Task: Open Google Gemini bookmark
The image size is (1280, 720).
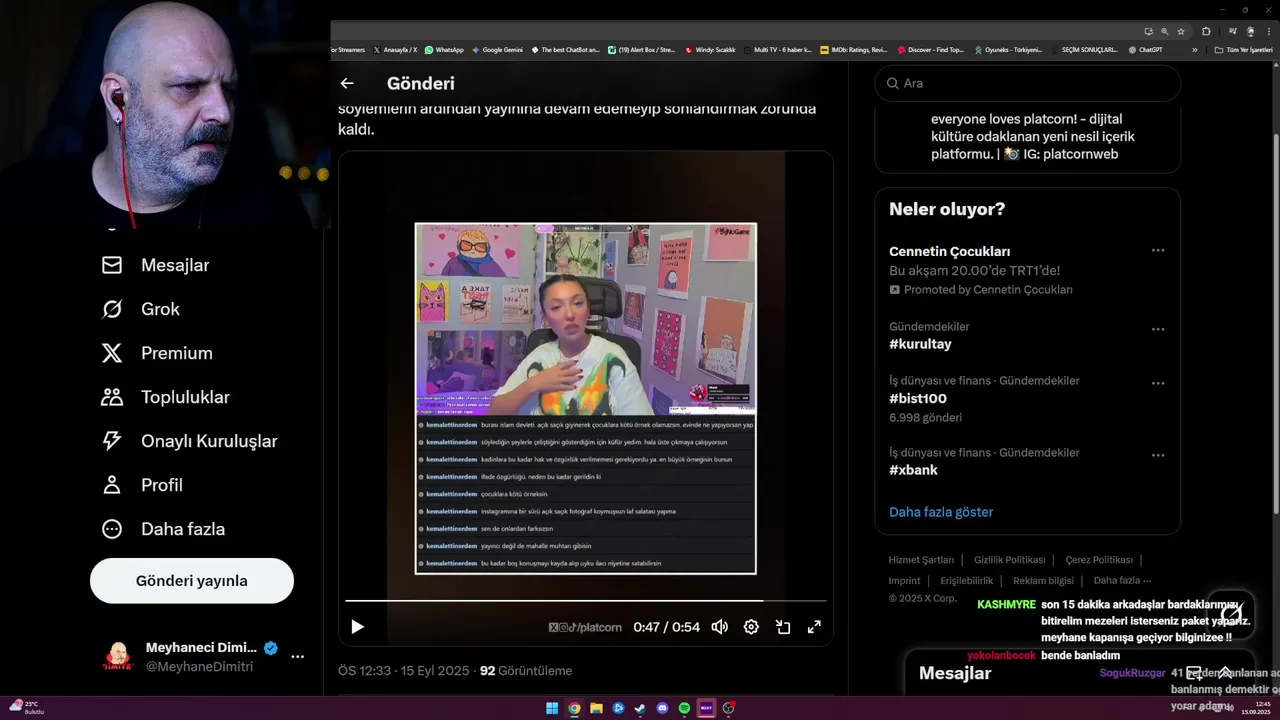Action: coord(497,49)
